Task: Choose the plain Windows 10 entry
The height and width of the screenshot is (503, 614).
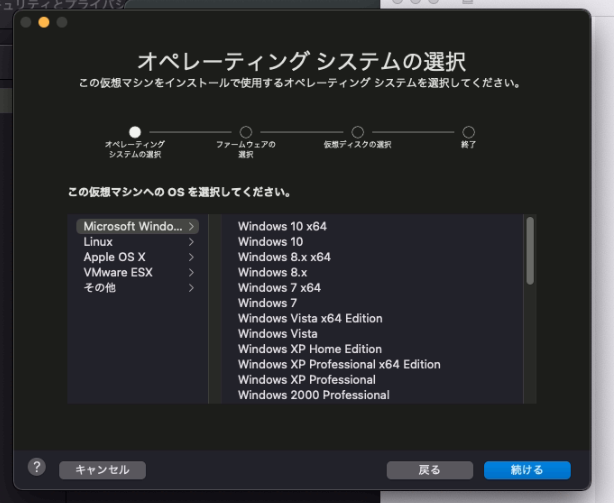Action: pyautogui.click(x=271, y=242)
